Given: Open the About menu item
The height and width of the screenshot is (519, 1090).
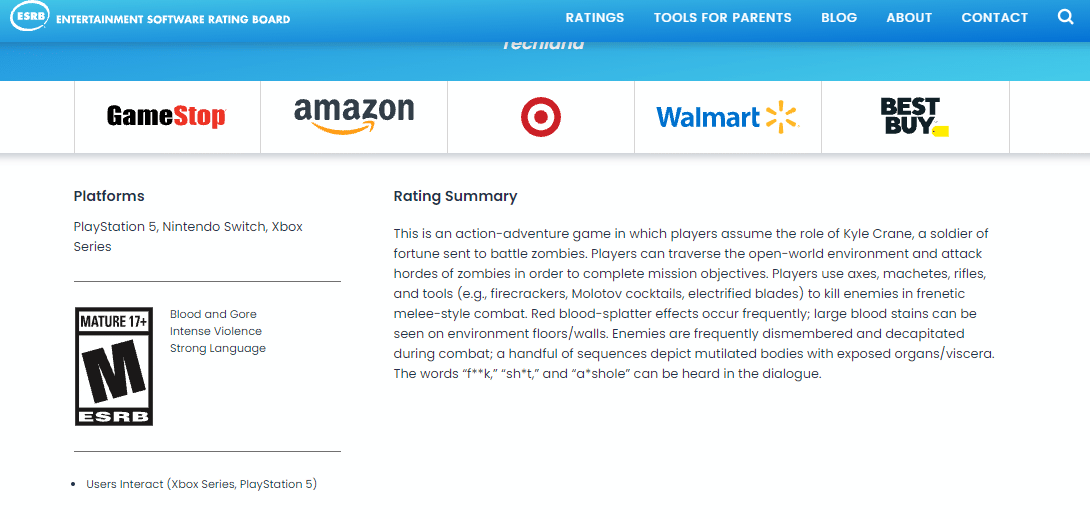Looking at the screenshot, I should 909,18.
